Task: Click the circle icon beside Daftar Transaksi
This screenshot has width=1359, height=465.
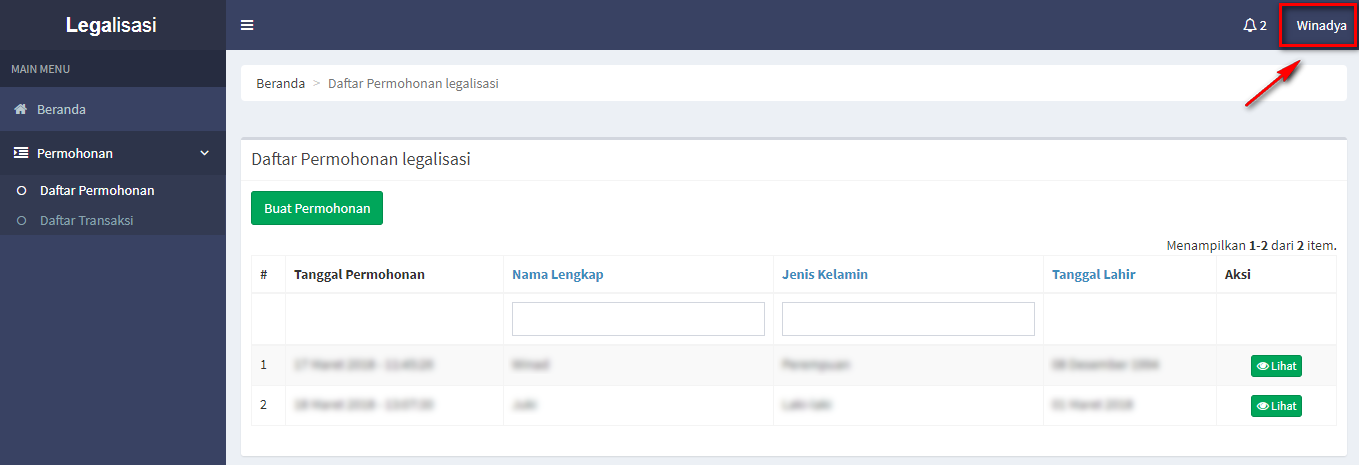Action: coord(22,221)
